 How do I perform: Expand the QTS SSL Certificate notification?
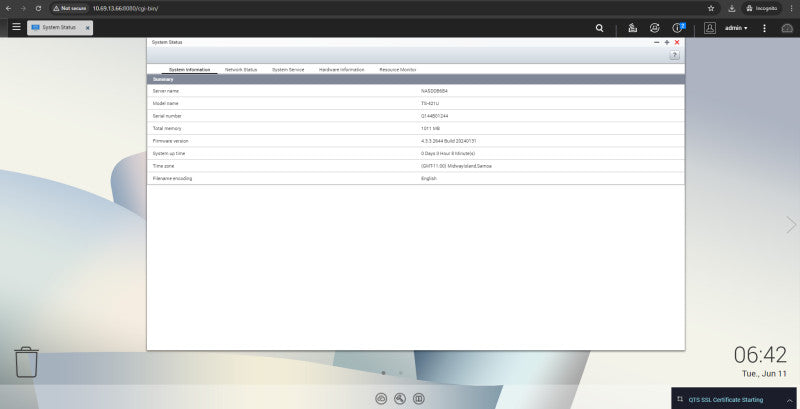790,400
